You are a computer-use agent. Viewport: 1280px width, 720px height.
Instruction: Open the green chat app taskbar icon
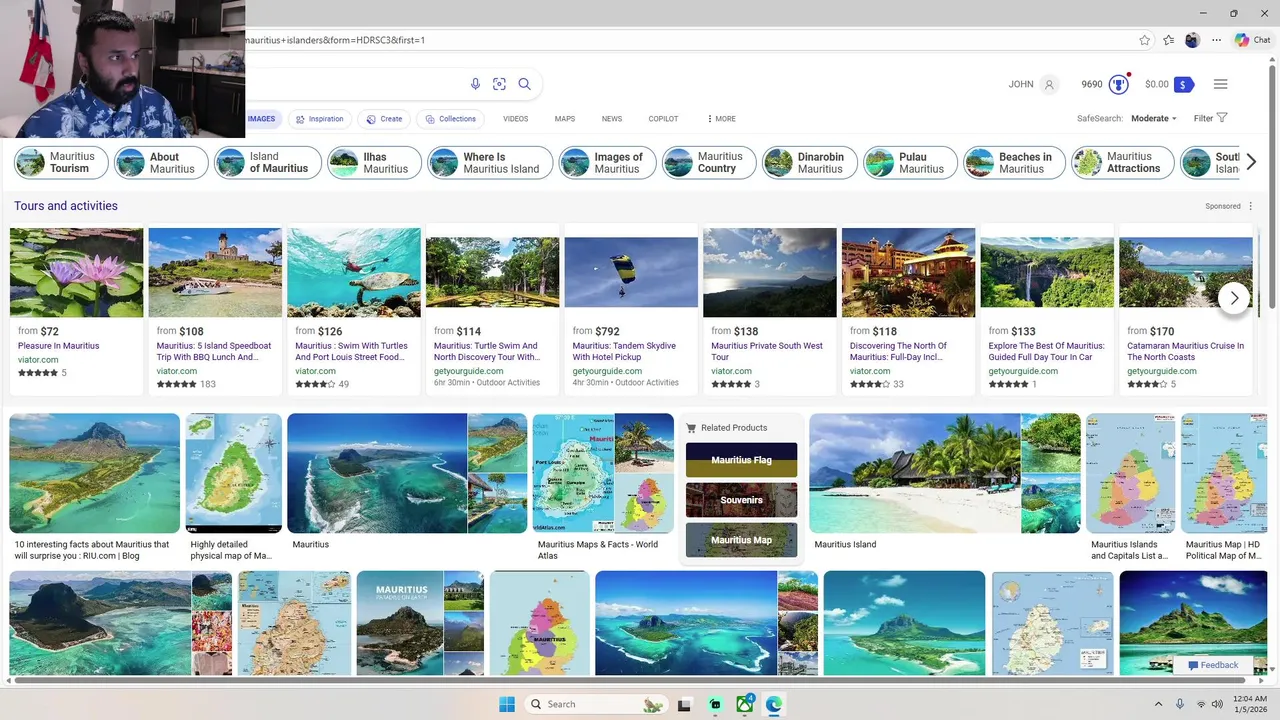(x=715, y=704)
